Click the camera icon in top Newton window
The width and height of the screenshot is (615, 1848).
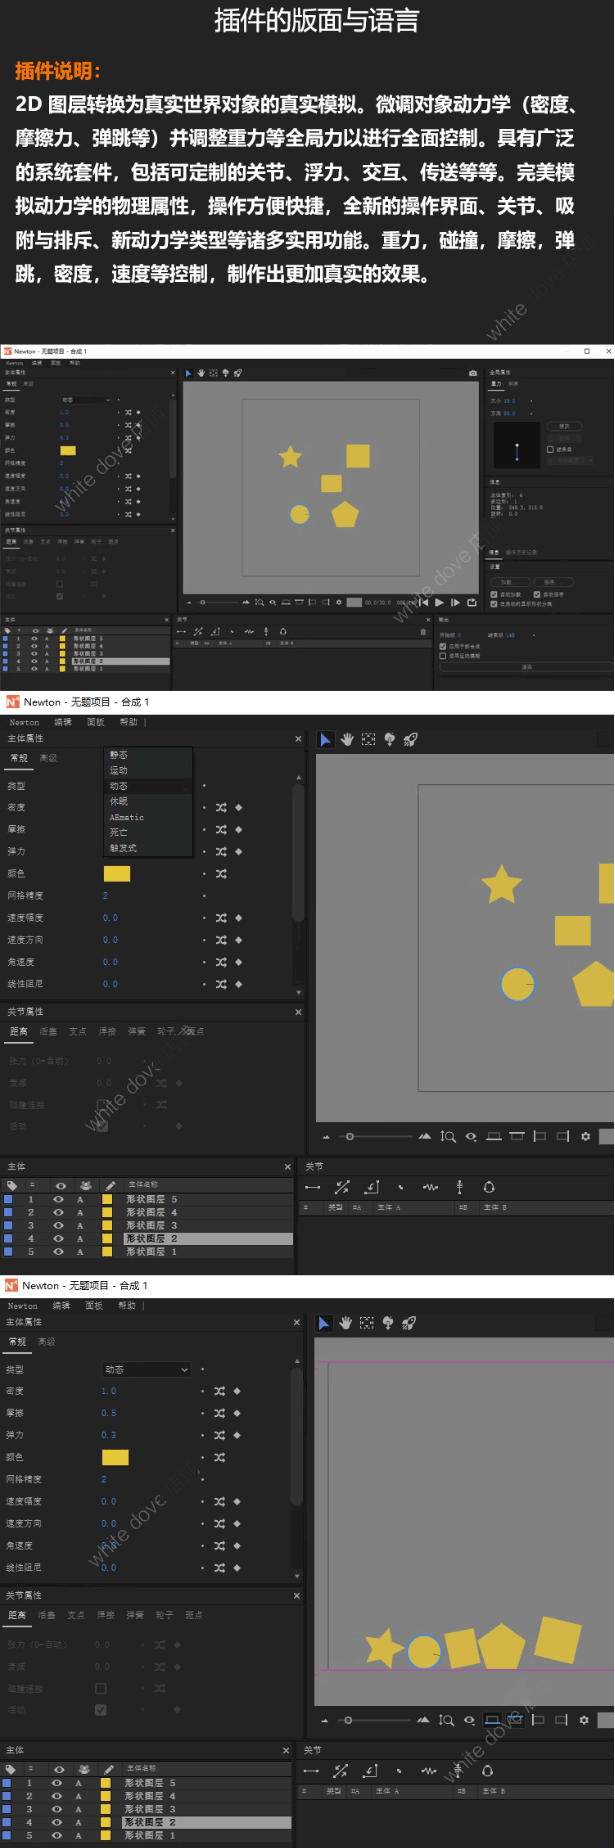click(x=473, y=373)
